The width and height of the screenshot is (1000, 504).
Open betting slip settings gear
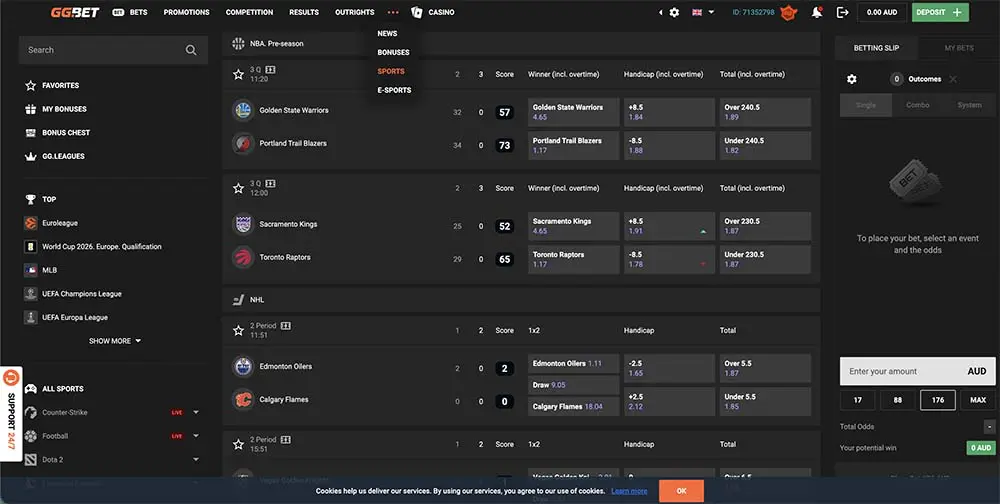coord(851,79)
